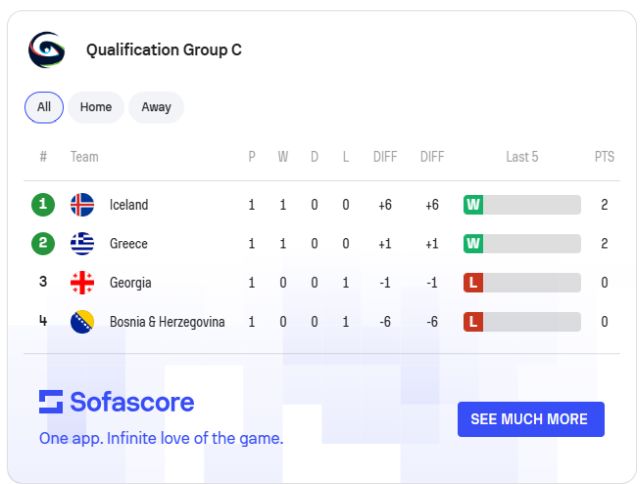
Task: Click the Greece flag icon
Action: [x=82, y=244]
